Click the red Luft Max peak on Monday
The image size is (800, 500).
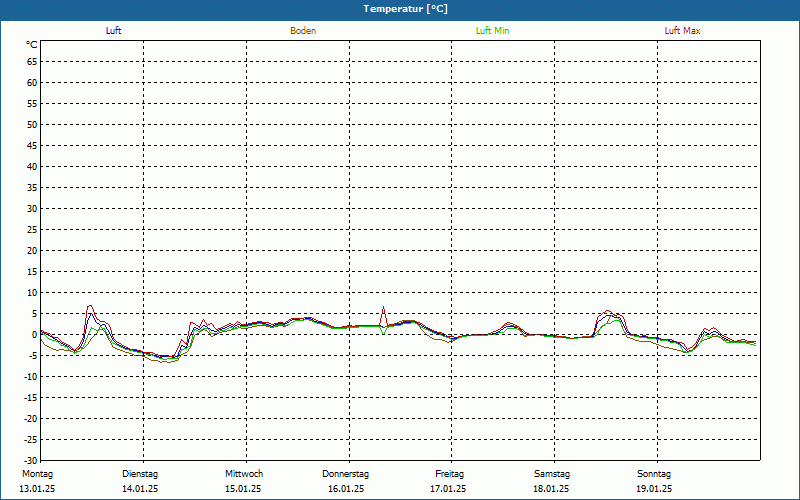90,306
